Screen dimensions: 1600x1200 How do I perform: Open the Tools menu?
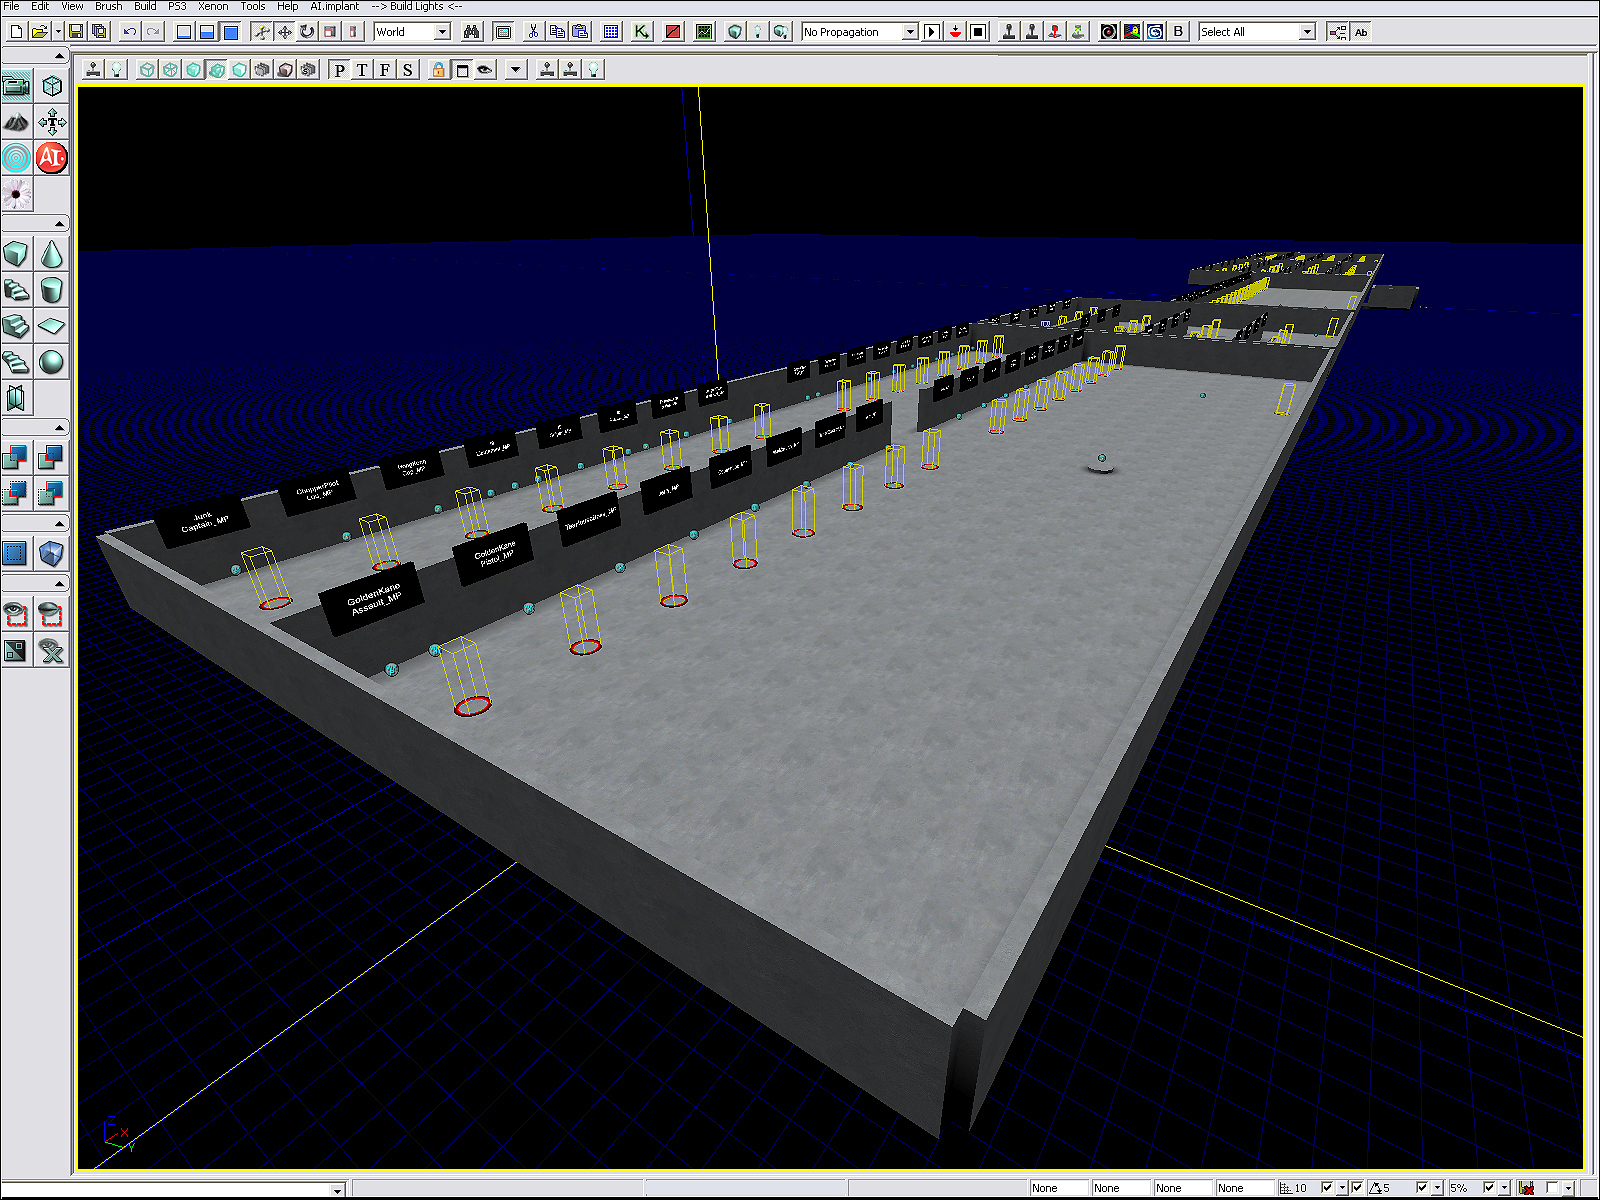tap(252, 6)
